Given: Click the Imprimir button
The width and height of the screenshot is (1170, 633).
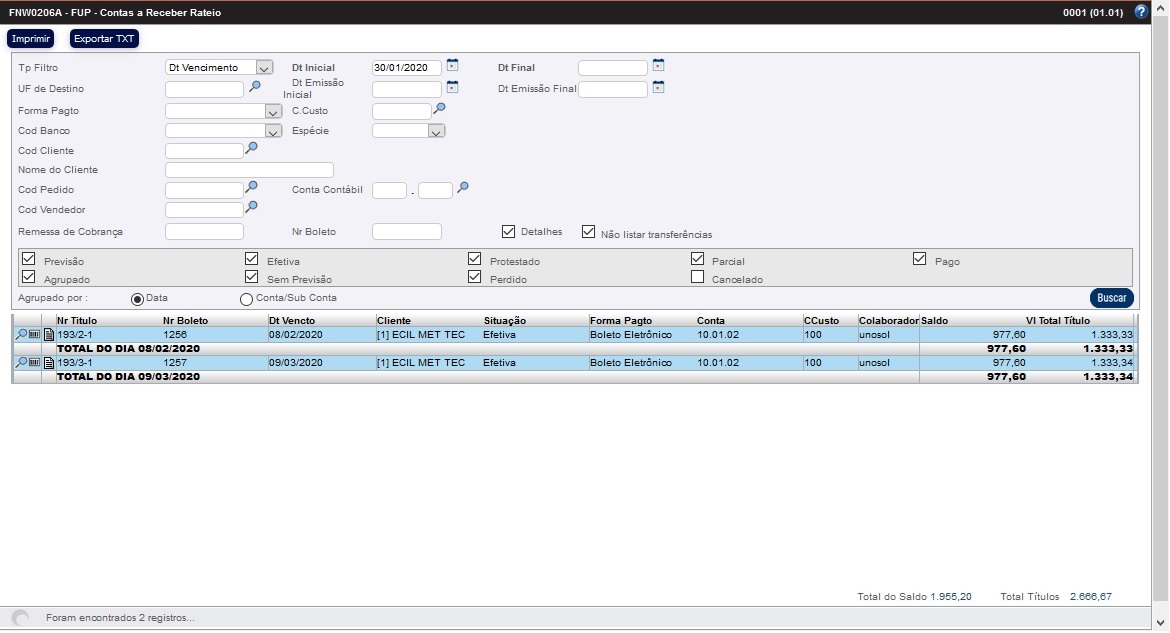Looking at the screenshot, I should (x=30, y=39).
